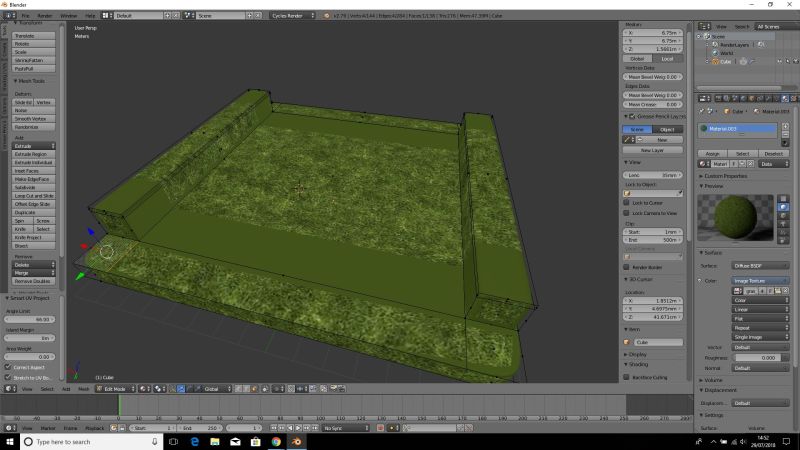The image size is (800, 450).
Task: Click the Blender icon in Windows taskbar
Action: pos(296,441)
